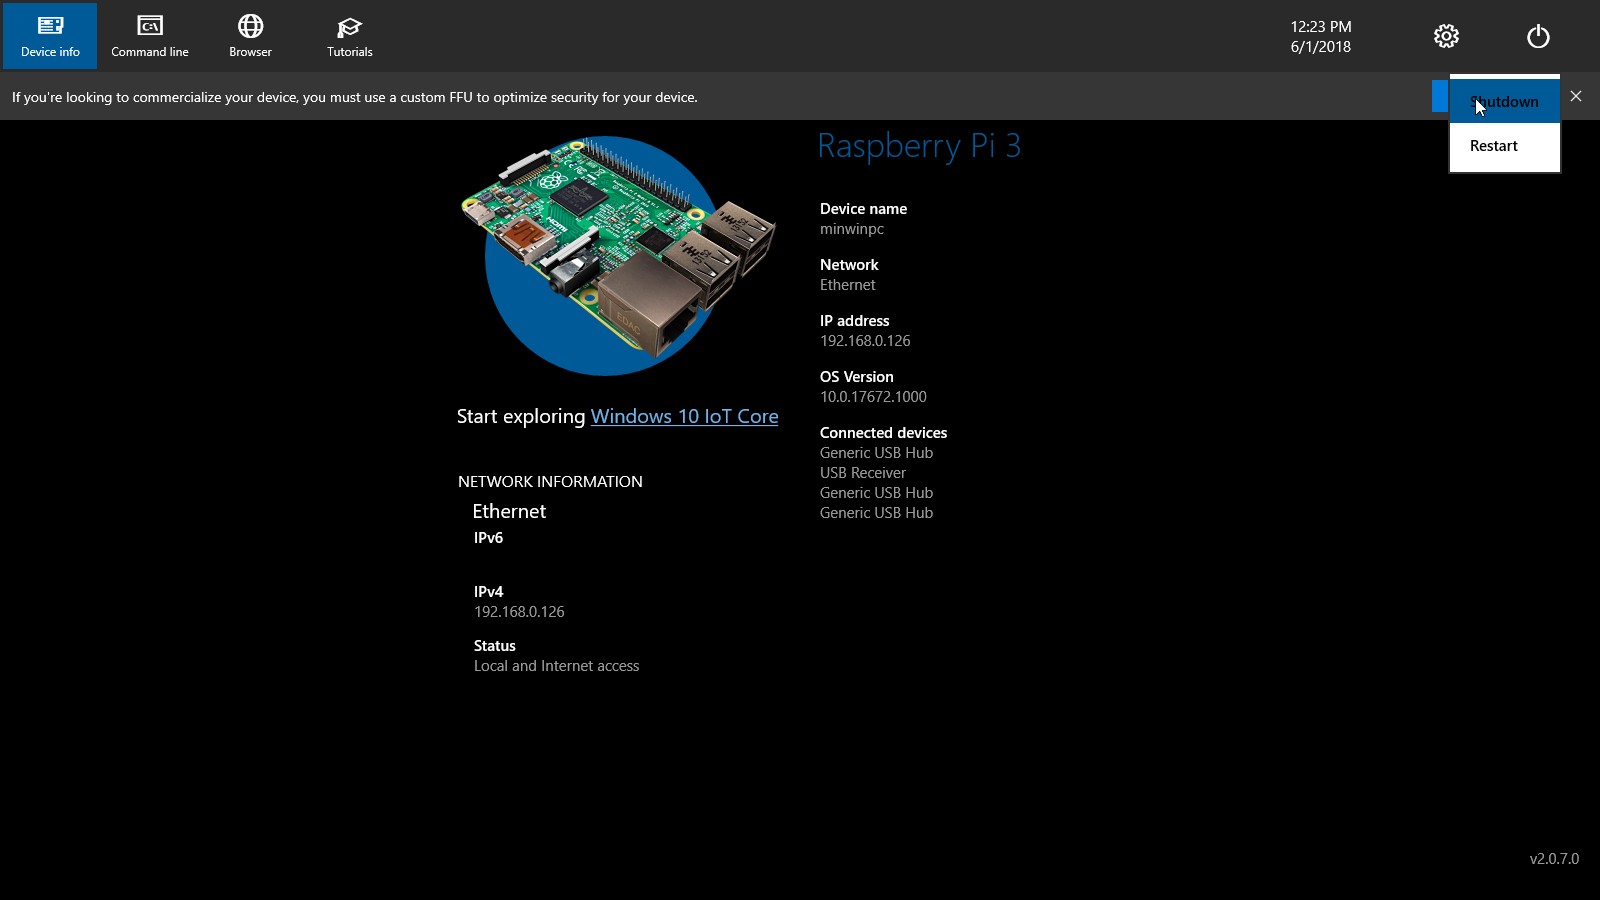This screenshot has height=900, width=1600.
Task: Open the Command line tool
Action: (x=150, y=36)
